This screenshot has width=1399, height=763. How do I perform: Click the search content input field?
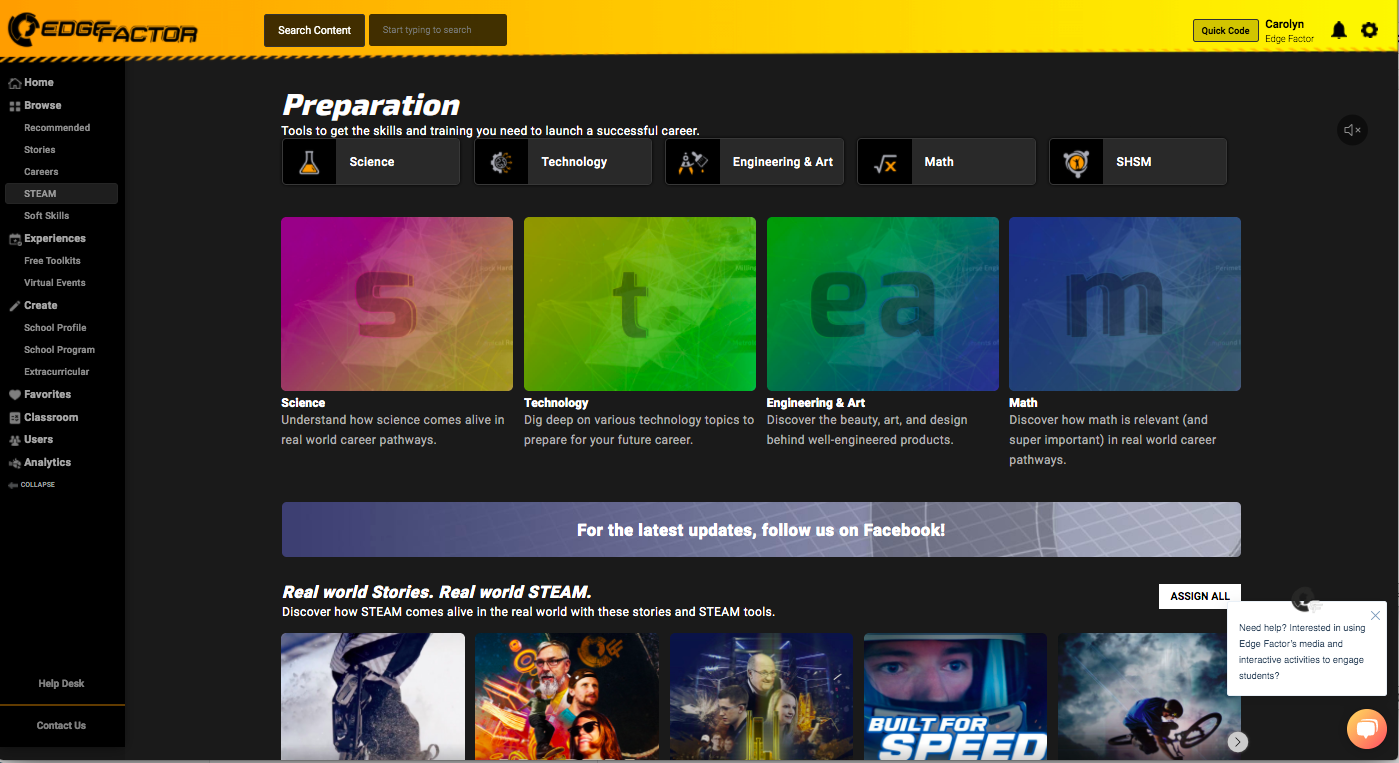pyautogui.click(x=438, y=30)
